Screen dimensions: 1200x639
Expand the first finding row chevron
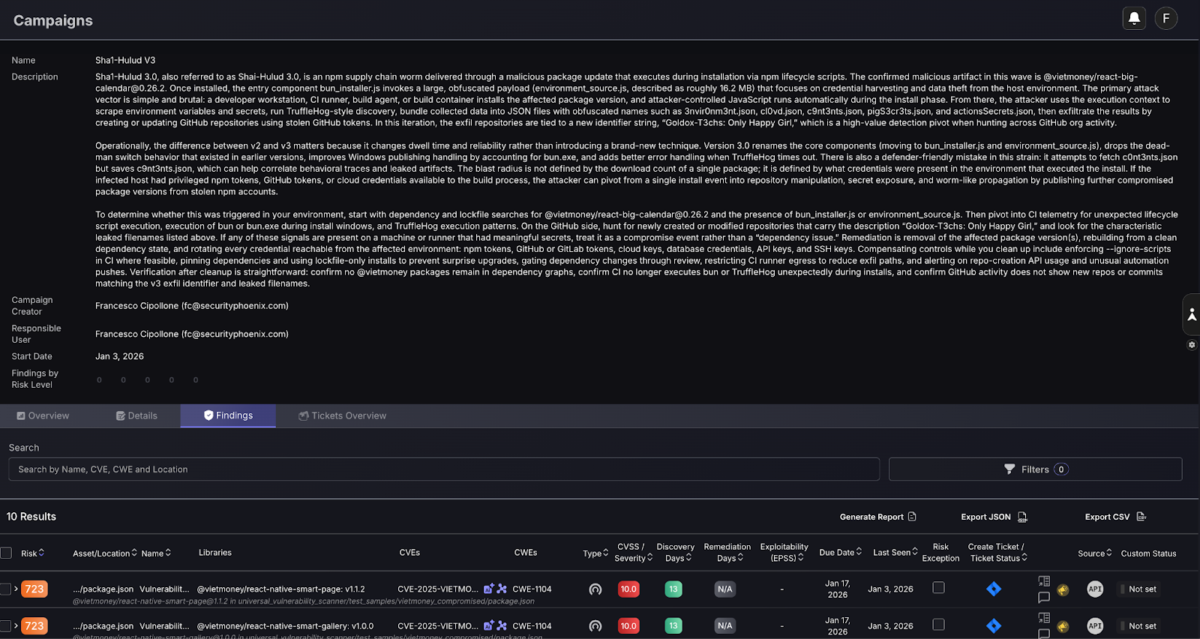pyautogui.click(x=15, y=589)
